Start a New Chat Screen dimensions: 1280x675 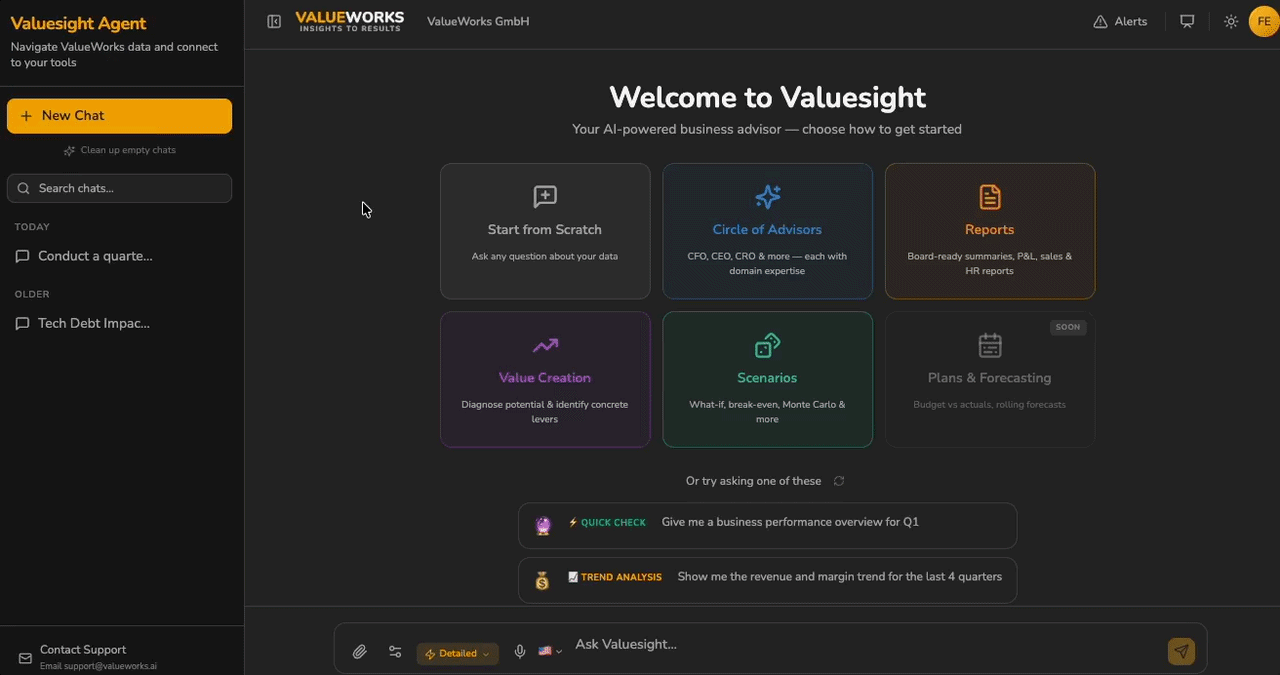pos(119,116)
